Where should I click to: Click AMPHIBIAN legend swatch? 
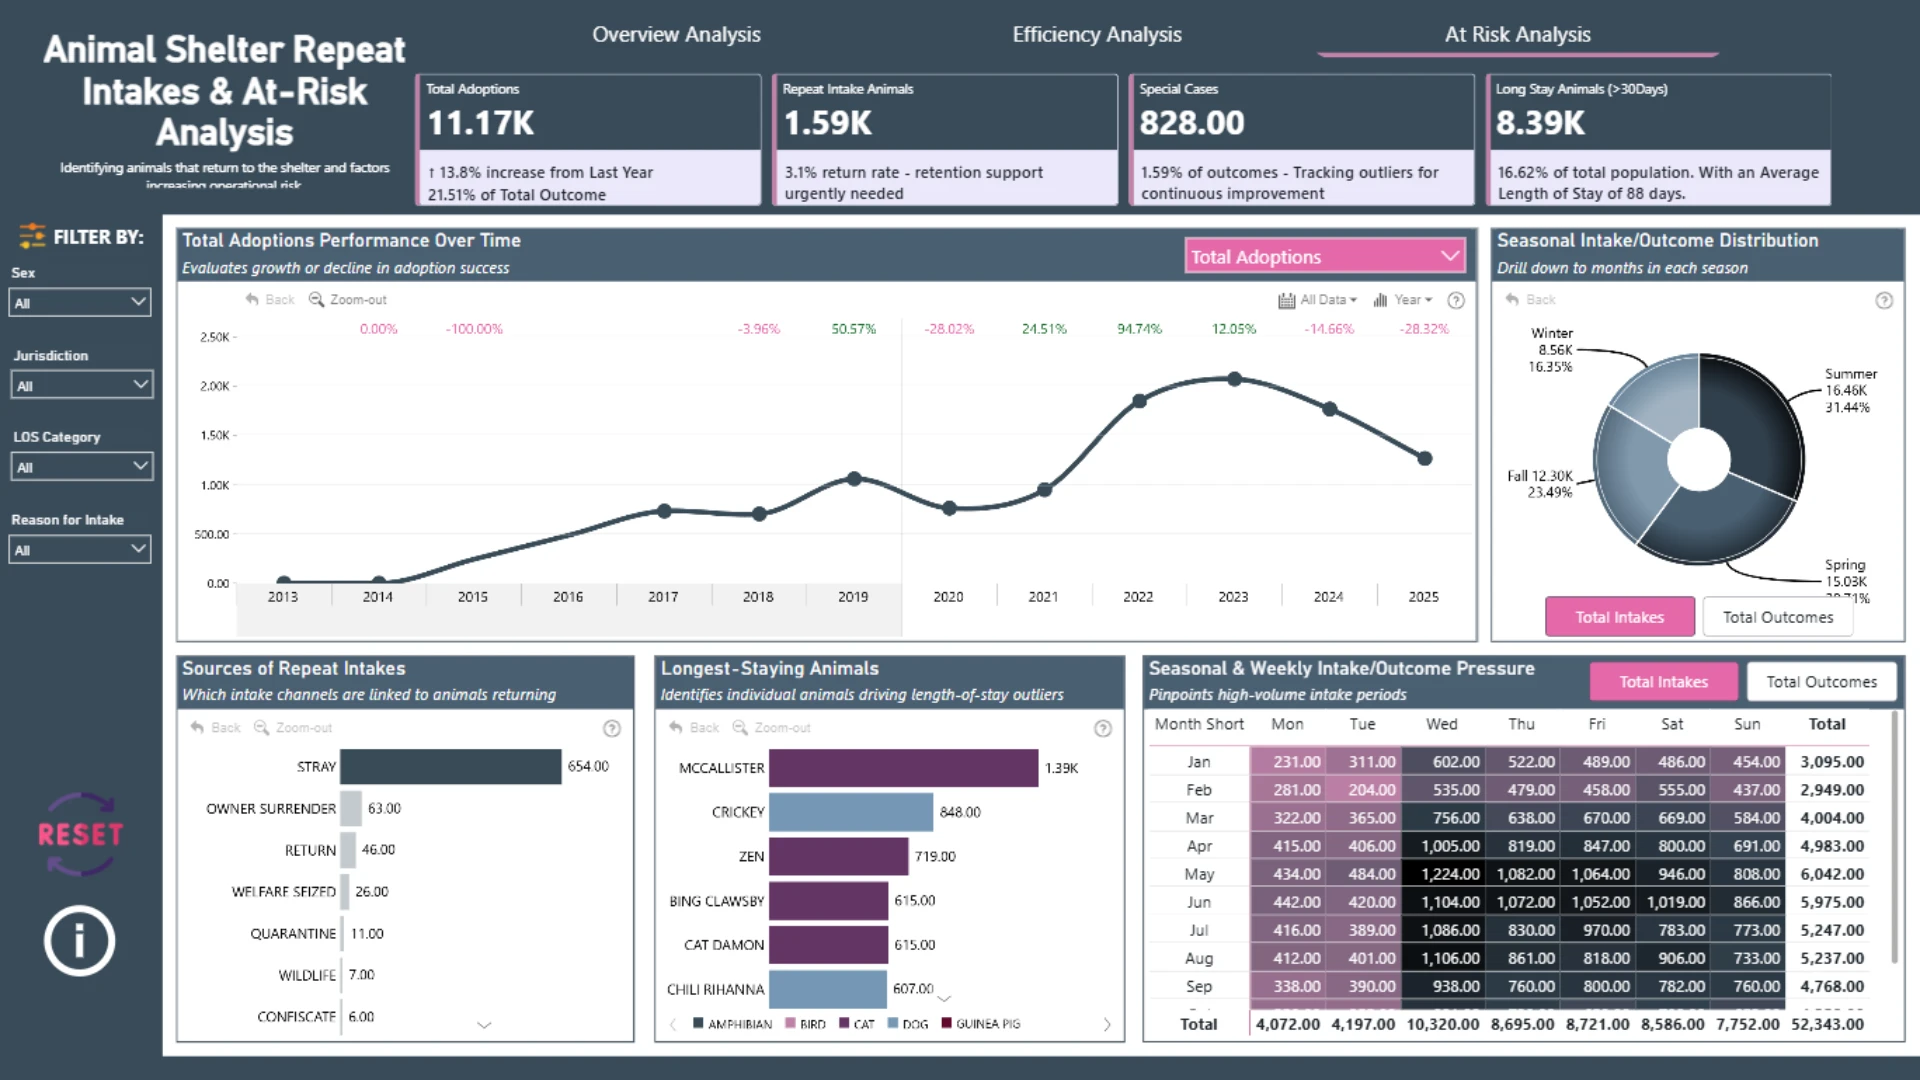(x=698, y=1024)
